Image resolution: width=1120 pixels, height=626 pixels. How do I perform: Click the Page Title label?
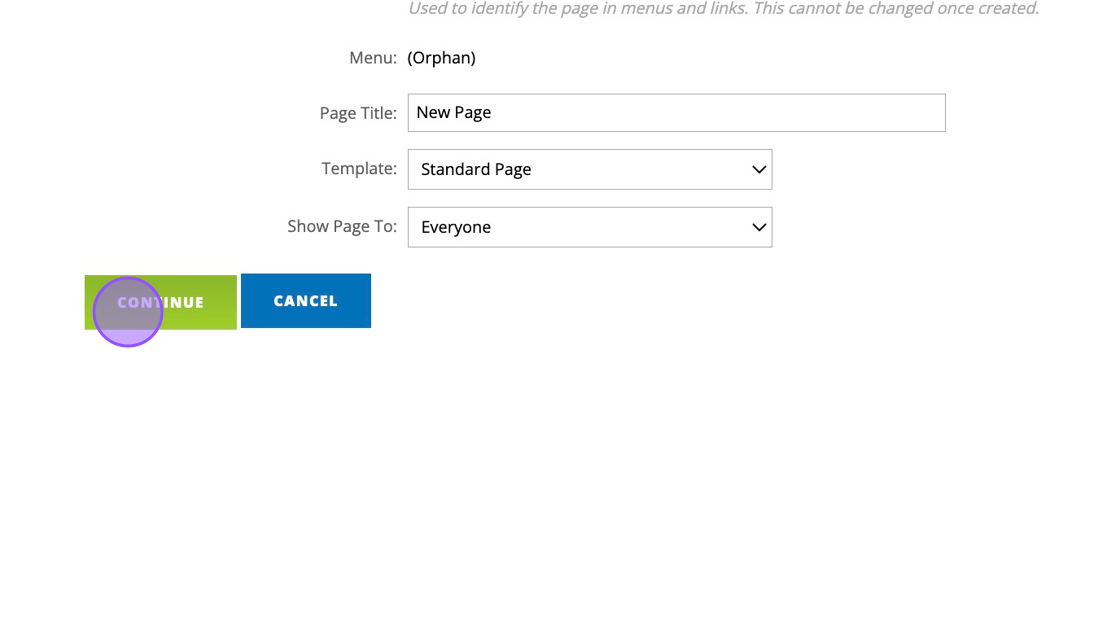click(x=358, y=113)
